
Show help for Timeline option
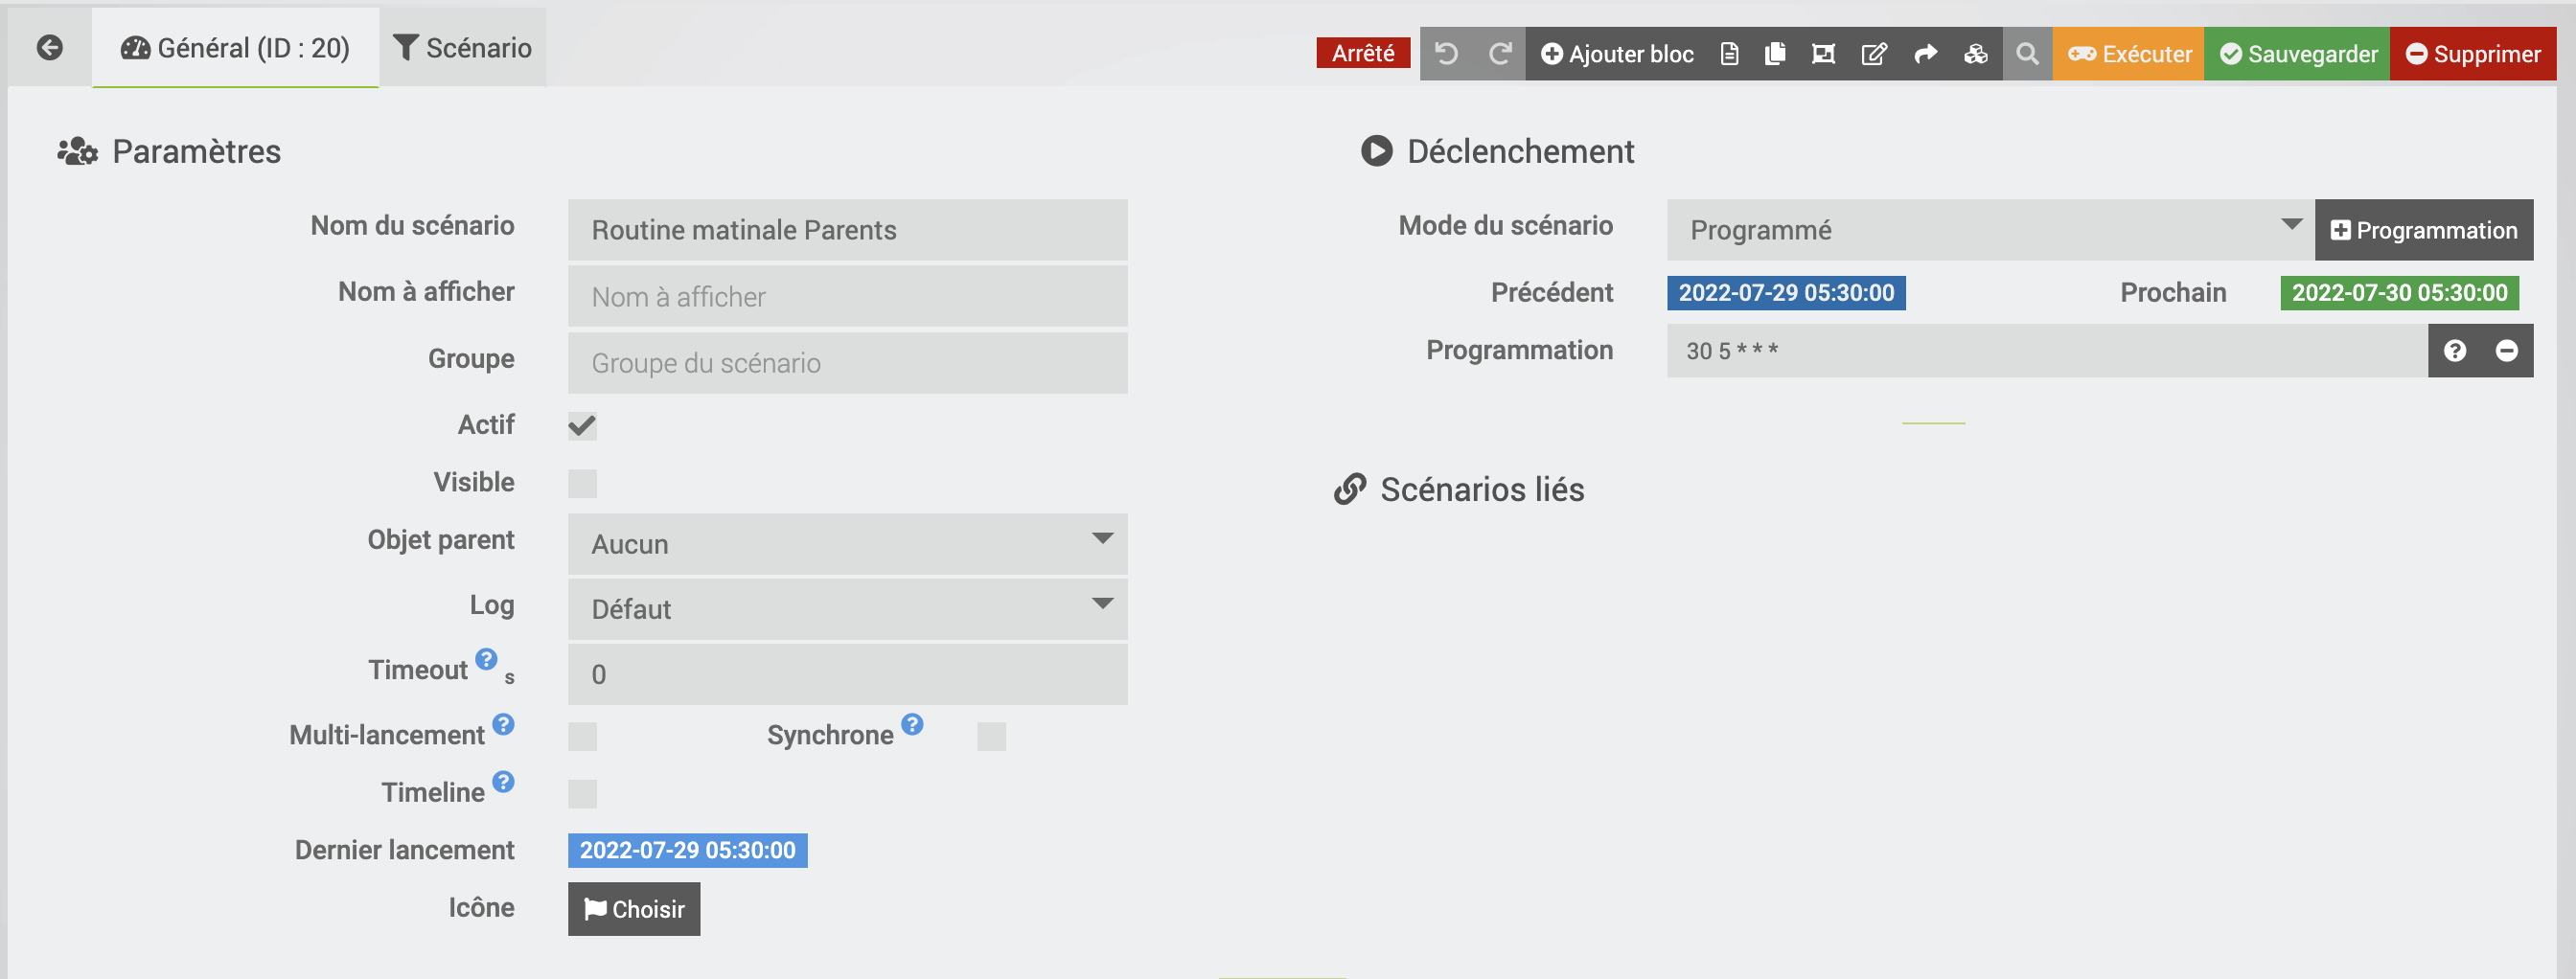pos(503,782)
